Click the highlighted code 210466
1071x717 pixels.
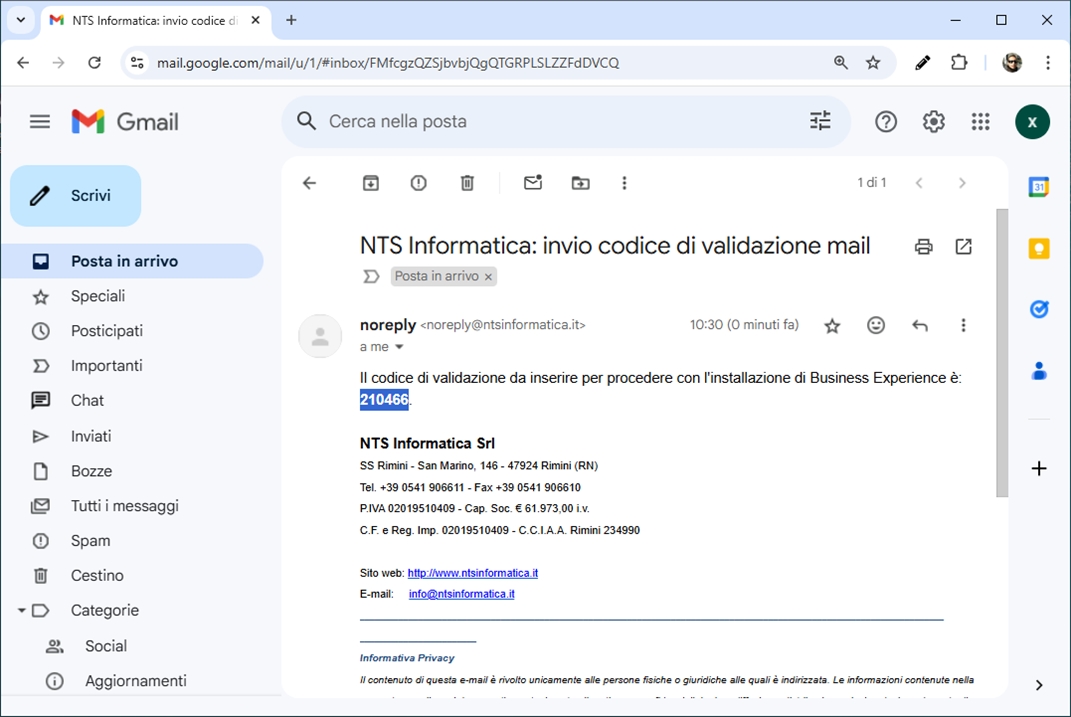(384, 399)
